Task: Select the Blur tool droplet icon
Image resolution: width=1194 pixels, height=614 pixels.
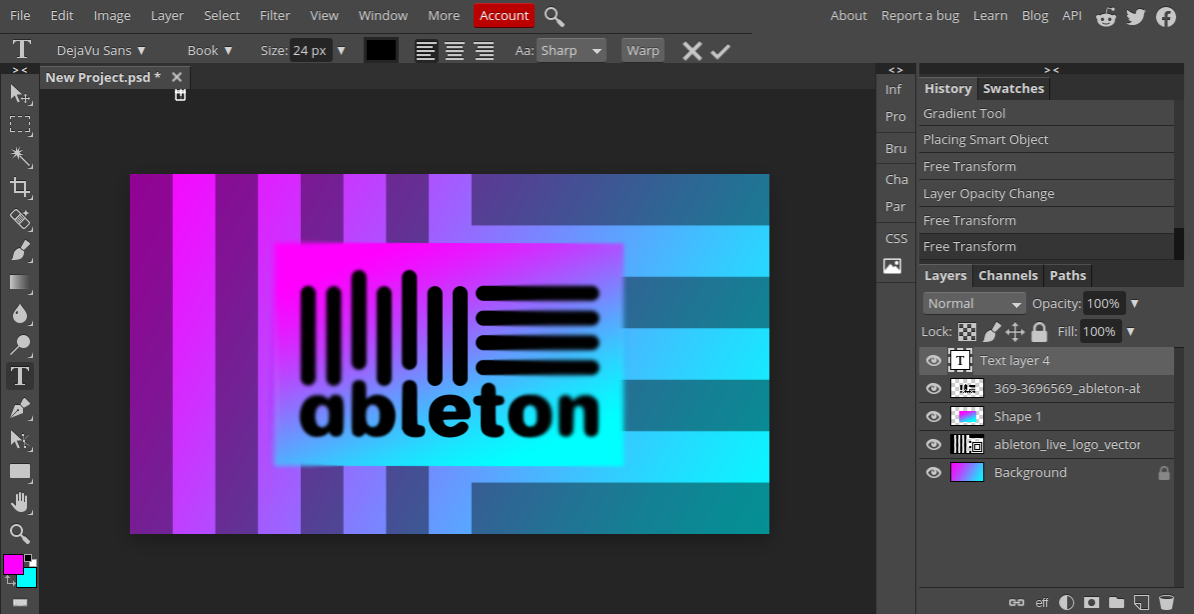Action: pyautogui.click(x=20, y=314)
